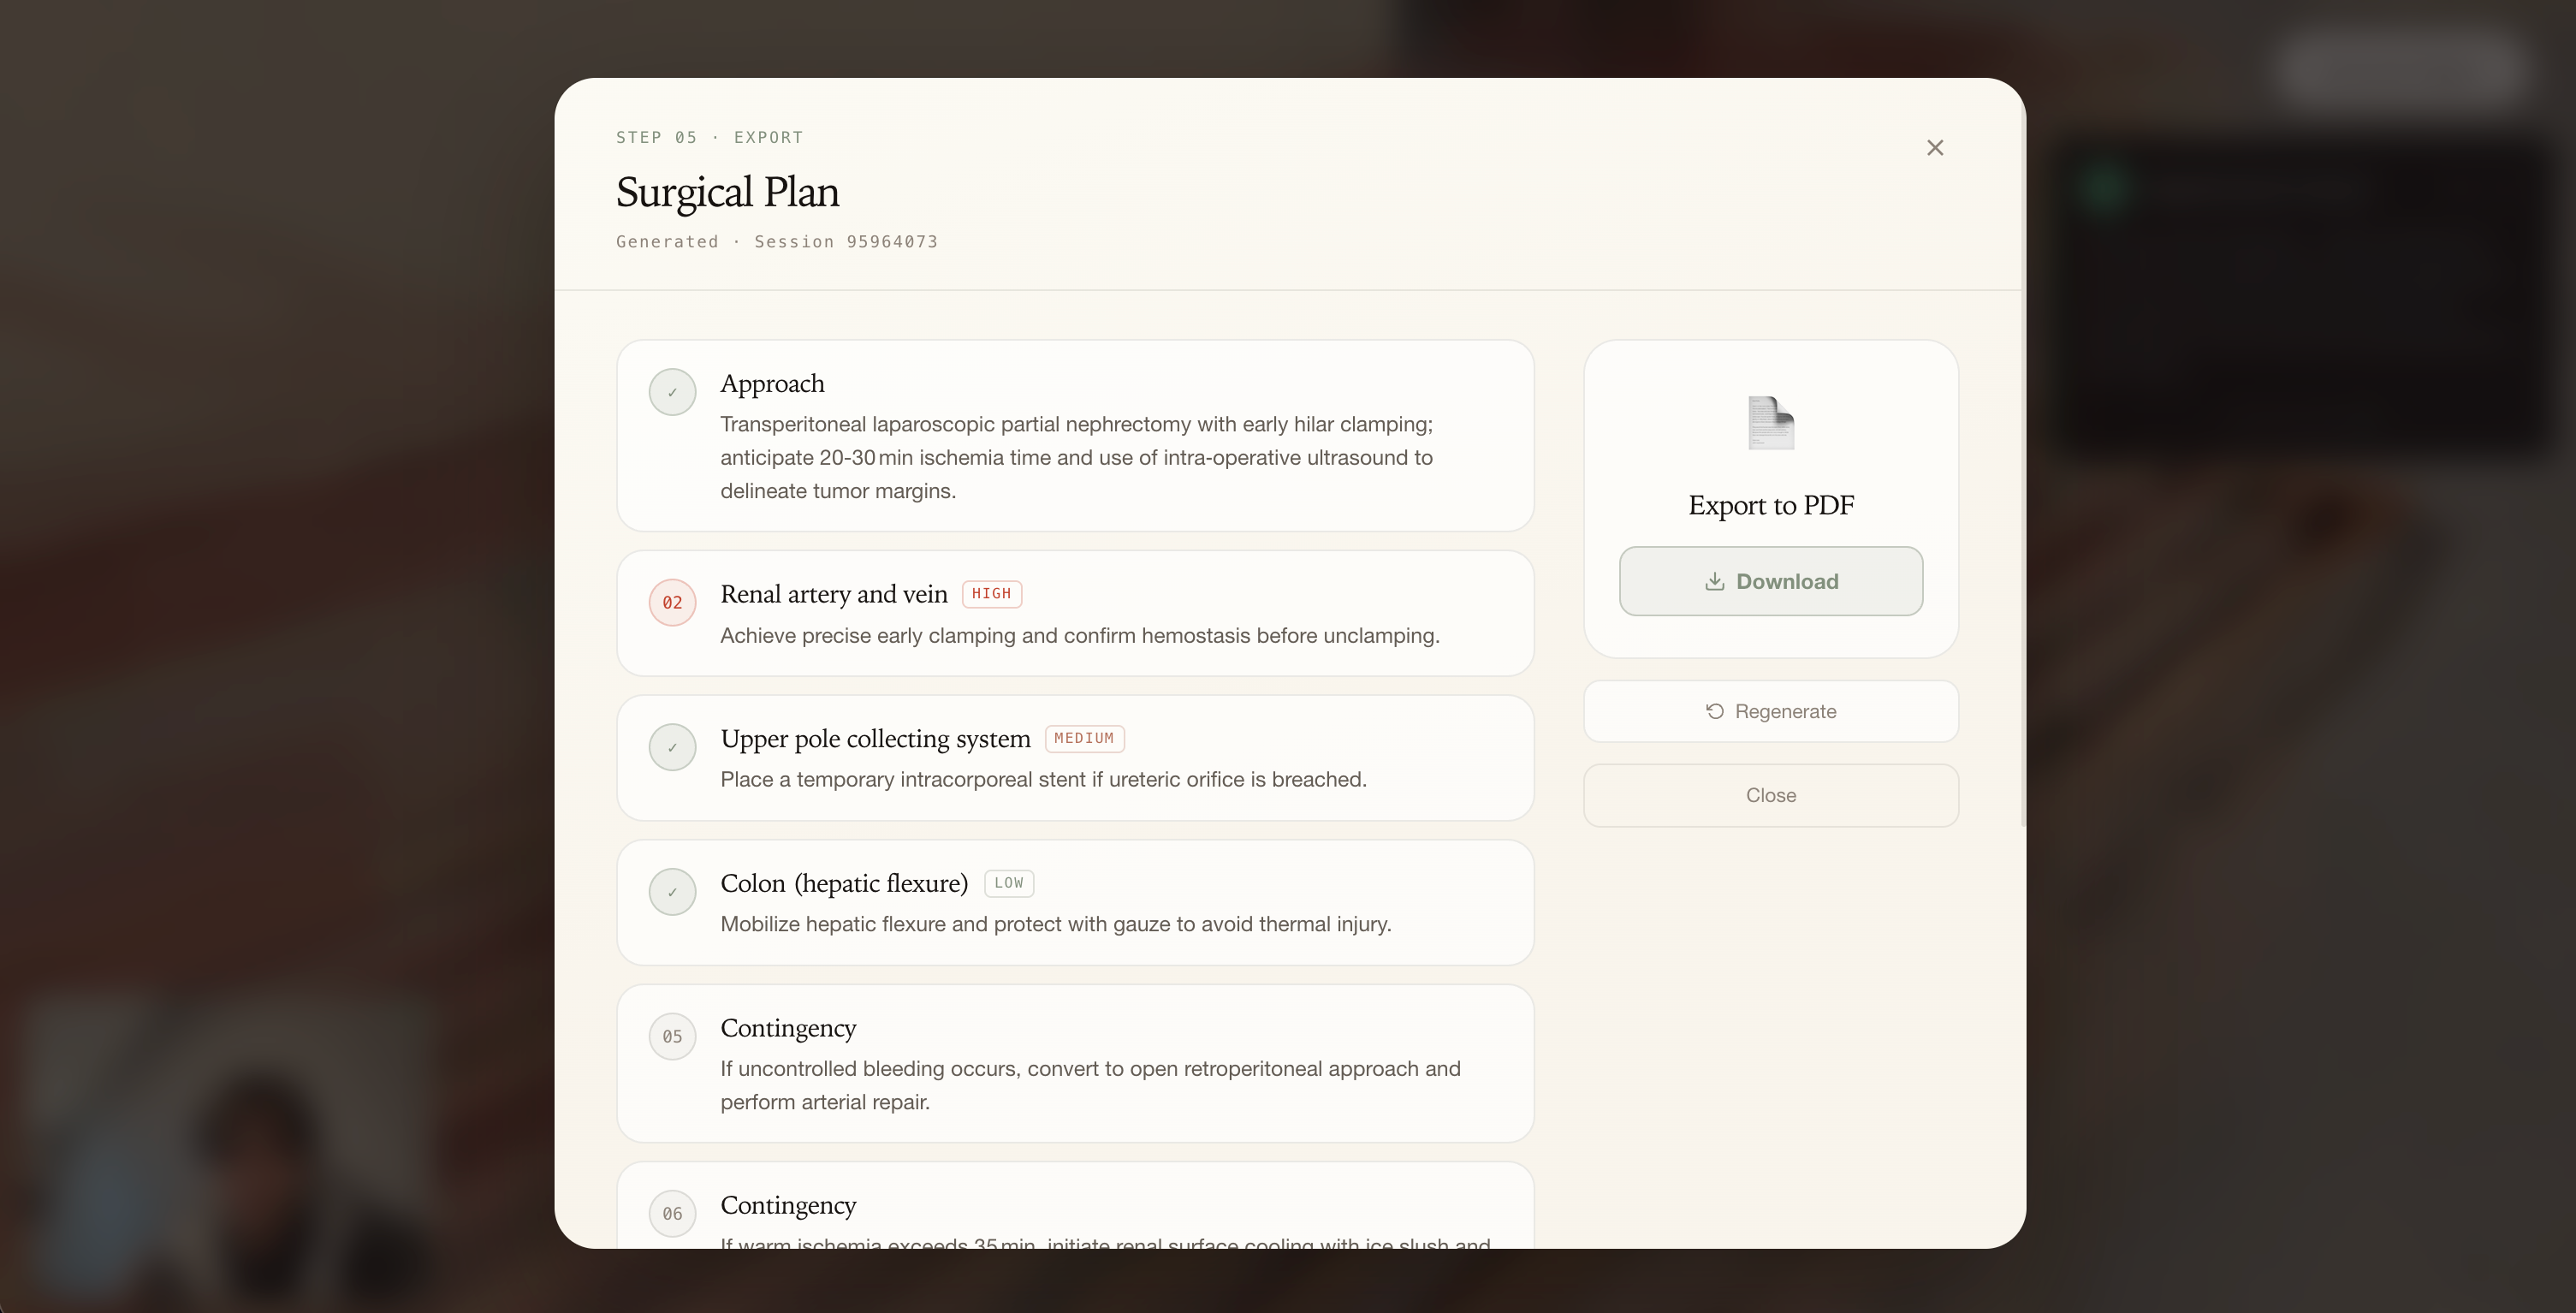Click the 05 Contingency step circle
The height and width of the screenshot is (1313, 2576).
click(672, 1037)
